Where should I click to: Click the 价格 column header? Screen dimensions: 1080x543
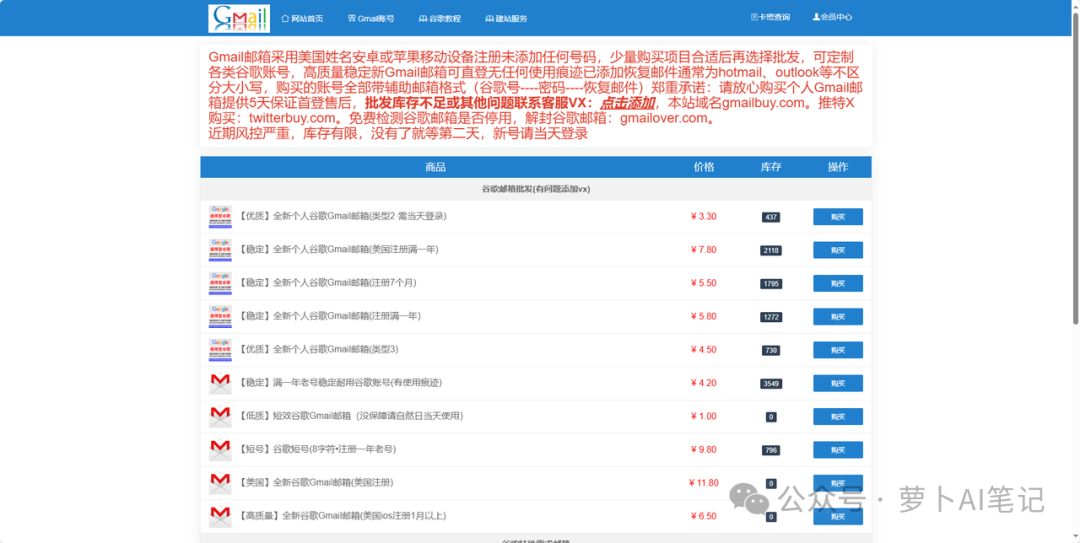[x=704, y=167]
